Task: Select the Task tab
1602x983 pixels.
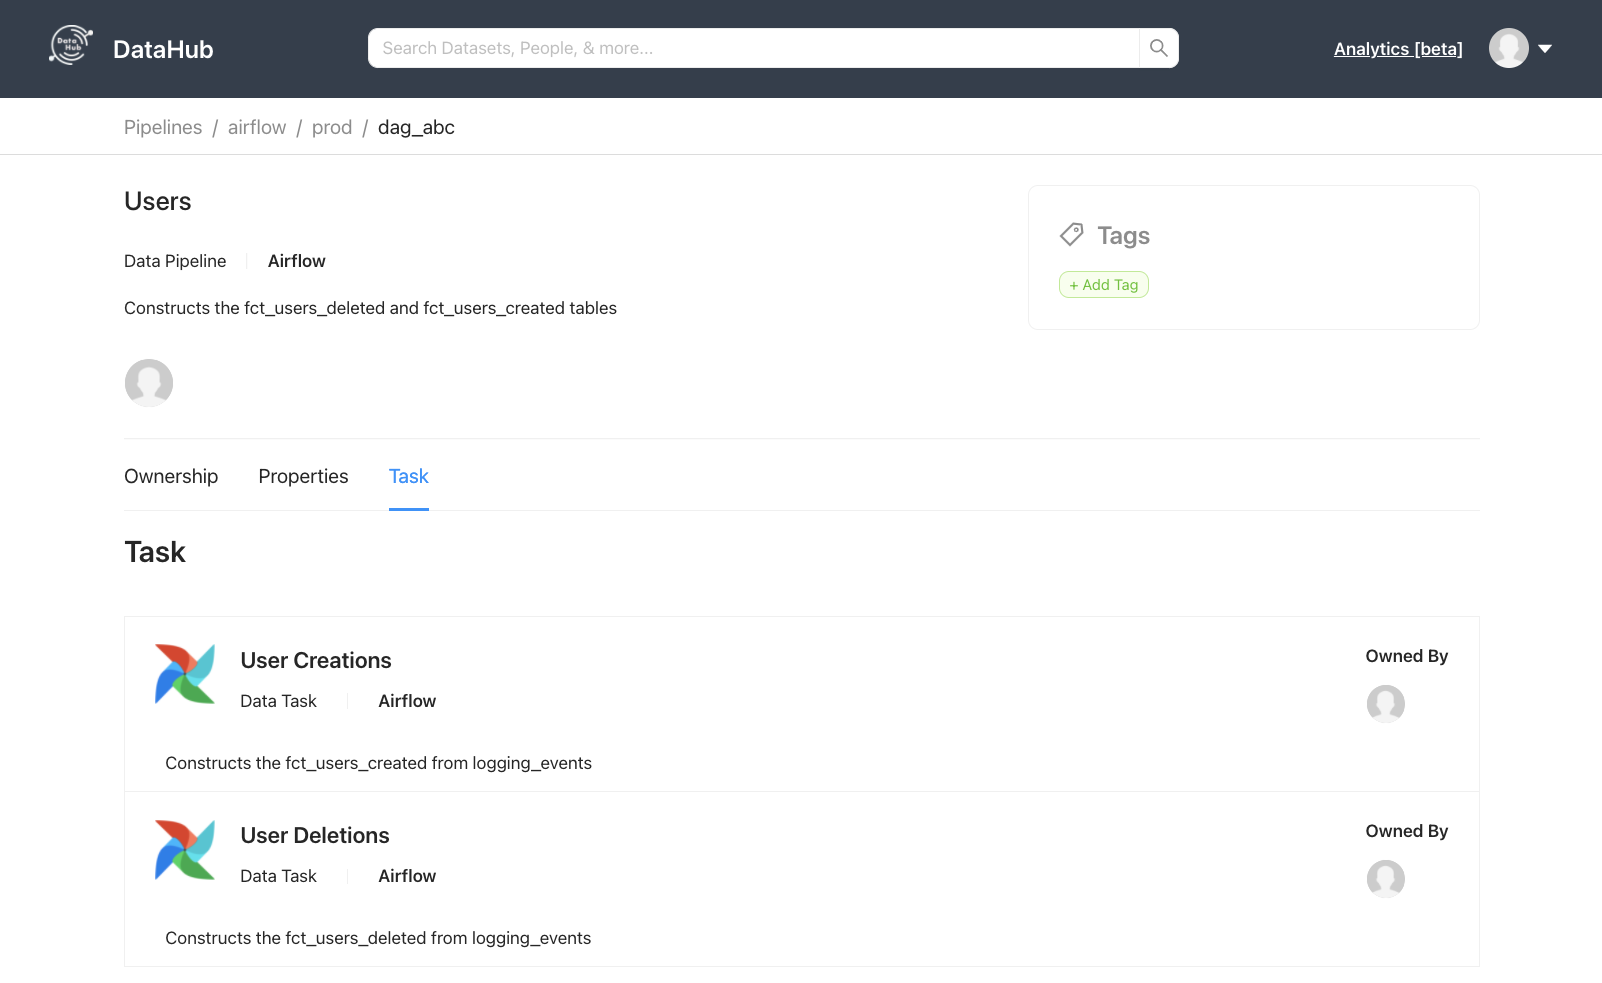Action: coord(408,476)
